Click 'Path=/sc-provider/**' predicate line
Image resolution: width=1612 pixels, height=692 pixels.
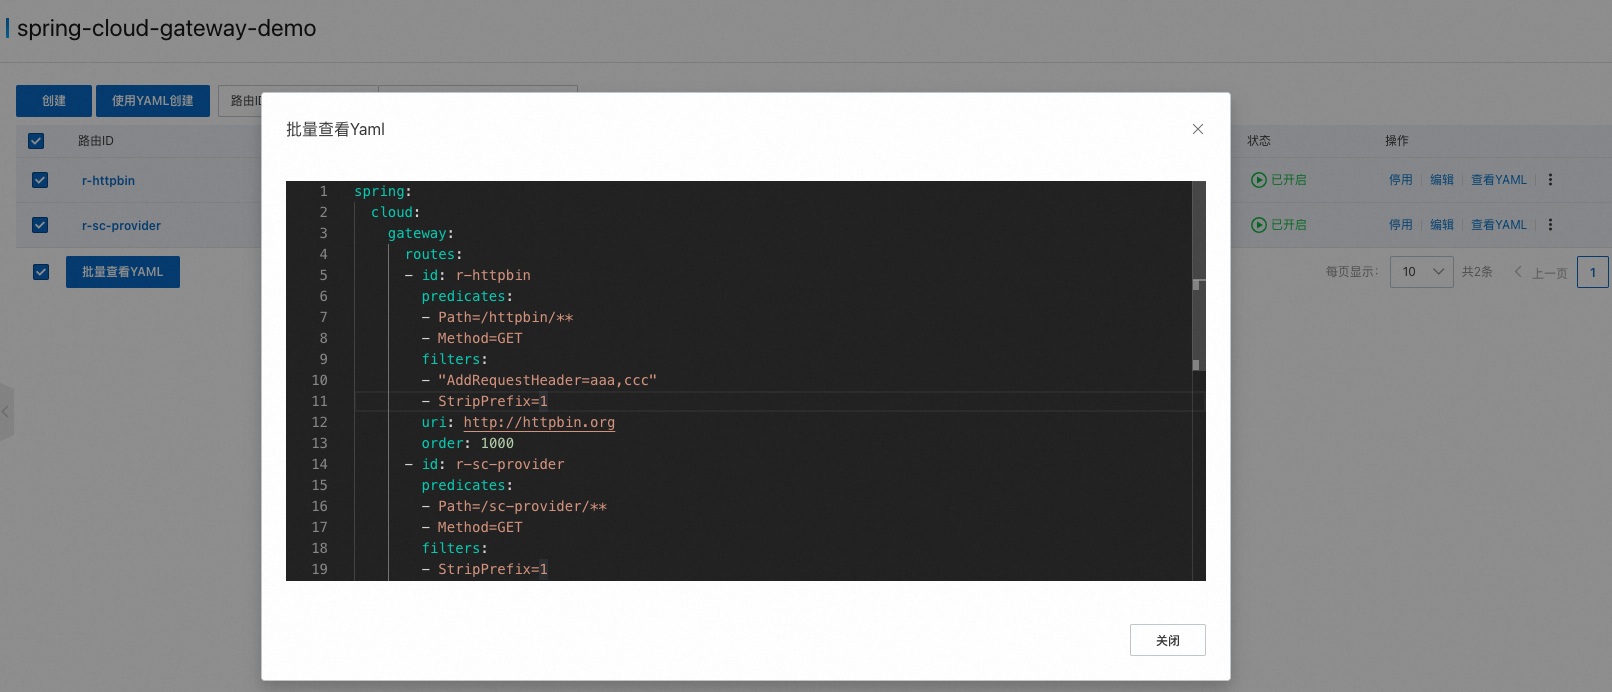[514, 507]
